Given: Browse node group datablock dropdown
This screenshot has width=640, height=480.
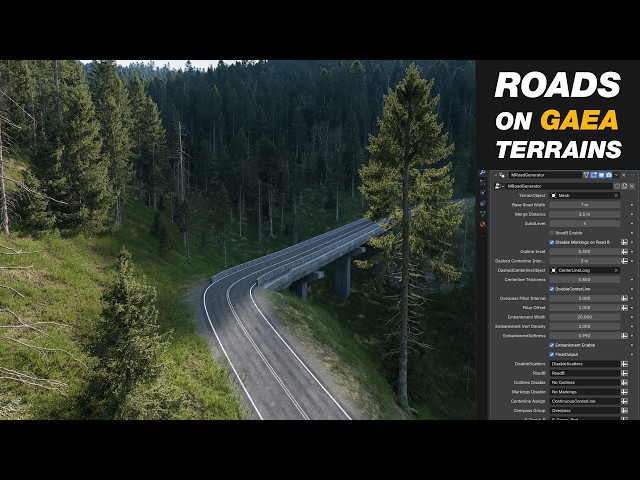Looking at the screenshot, I should tap(499, 186).
